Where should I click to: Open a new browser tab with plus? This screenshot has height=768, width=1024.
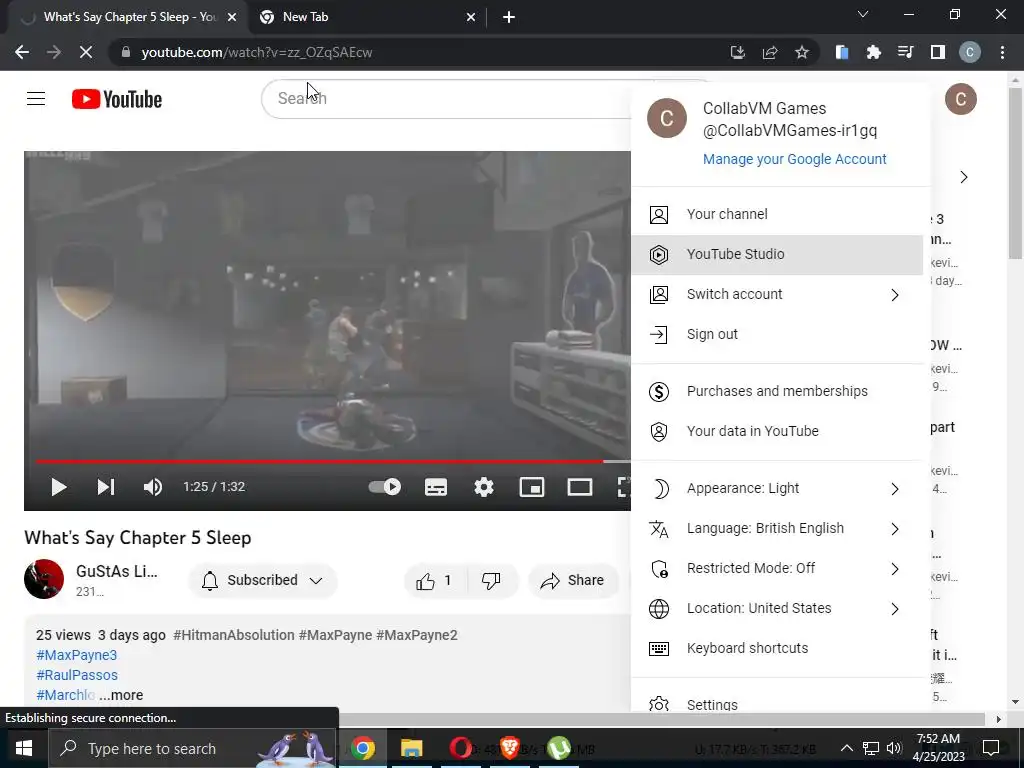click(509, 18)
